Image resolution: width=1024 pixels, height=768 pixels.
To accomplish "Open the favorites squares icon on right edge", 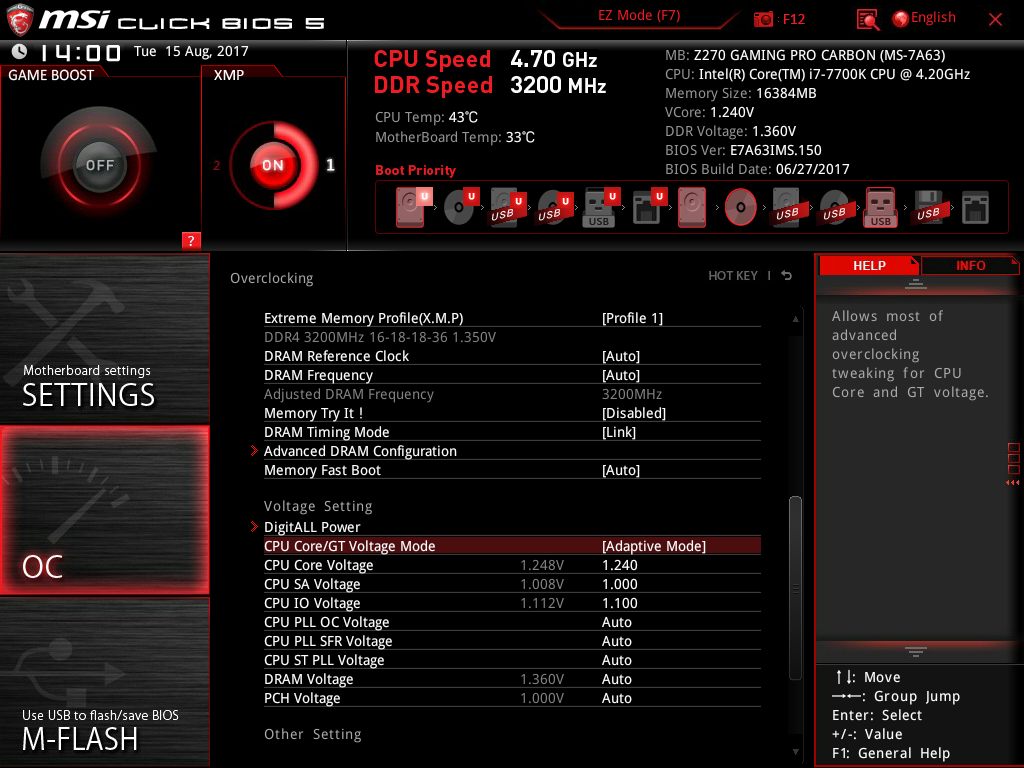I will point(1014,458).
